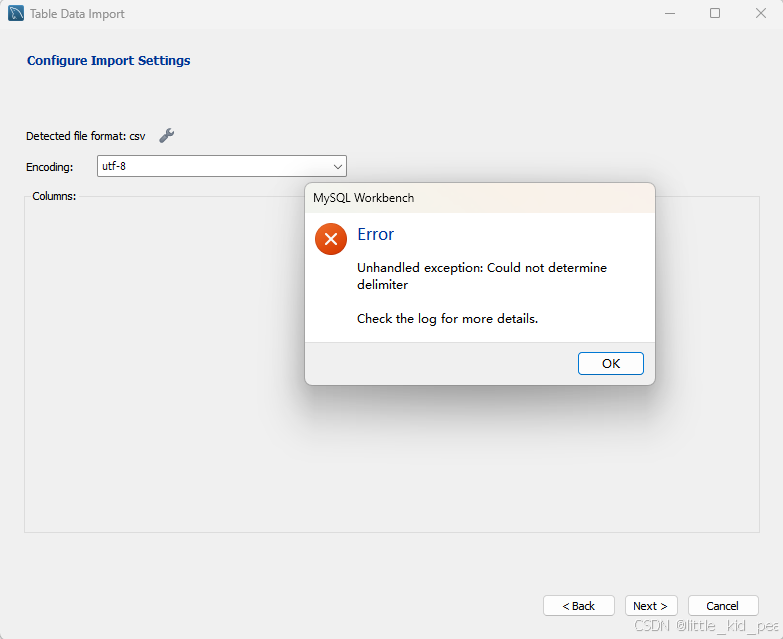This screenshot has width=783, height=639.
Task: Go back with the < Back button
Action: [579, 606]
